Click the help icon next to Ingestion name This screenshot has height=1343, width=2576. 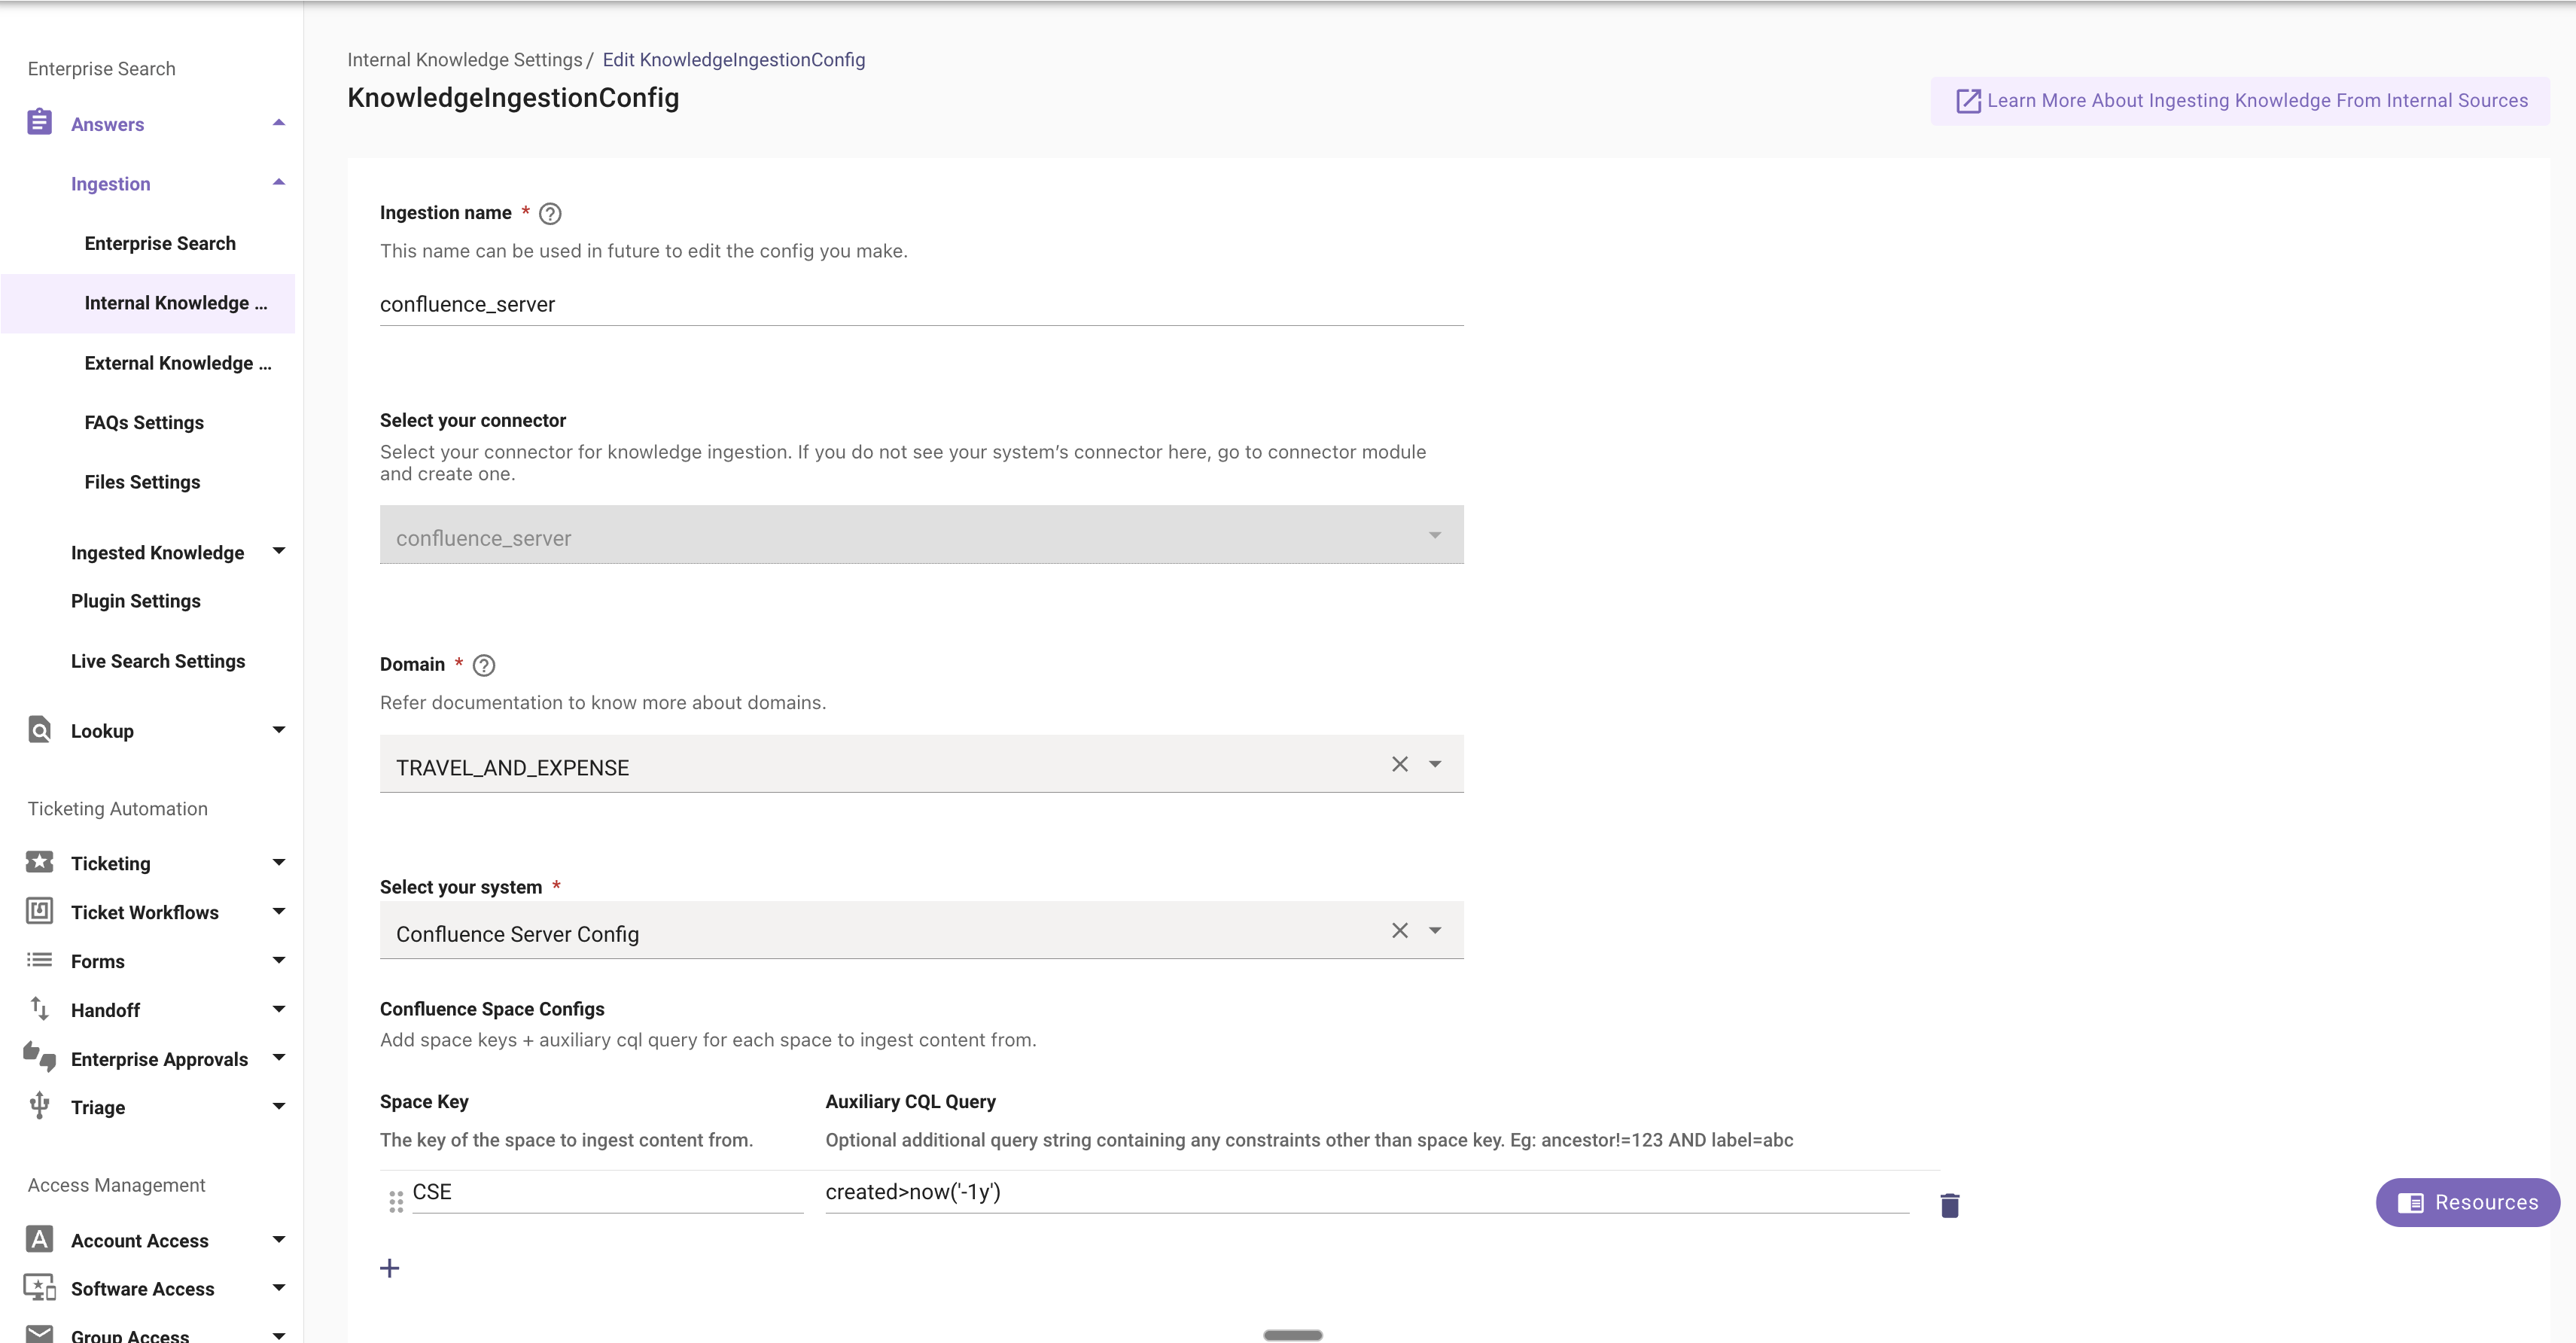tap(550, 213)
